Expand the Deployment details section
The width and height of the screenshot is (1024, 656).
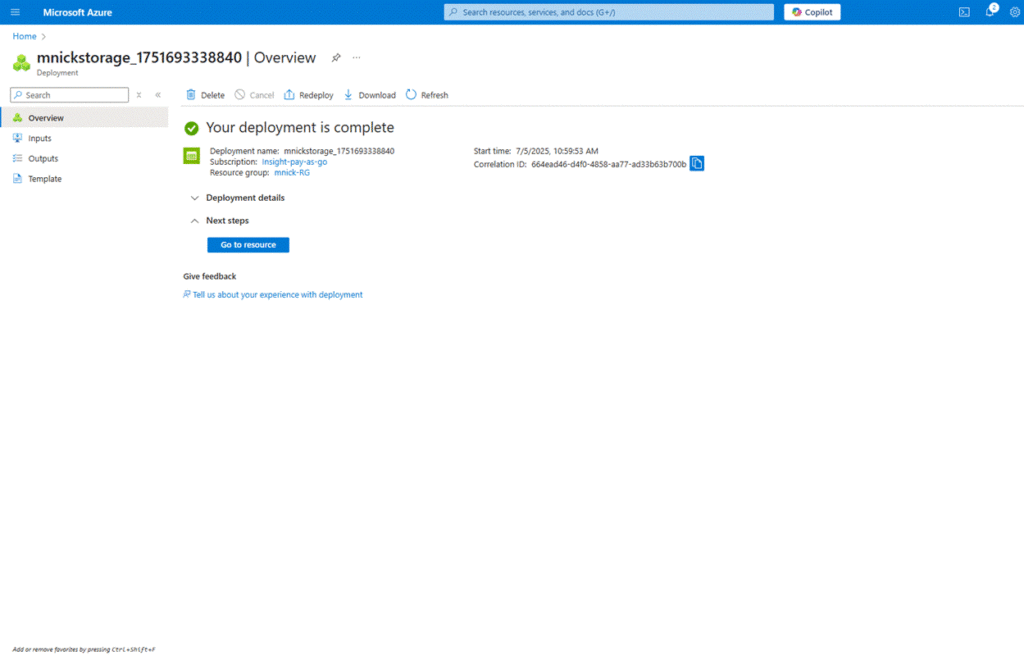[x=194, y=198]
